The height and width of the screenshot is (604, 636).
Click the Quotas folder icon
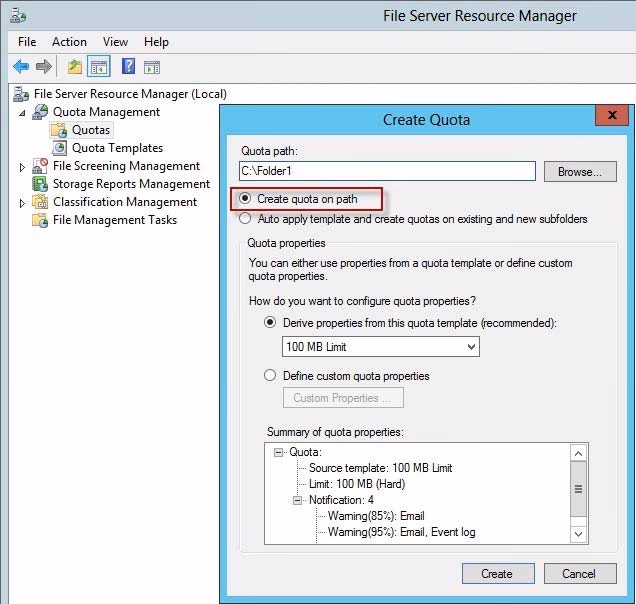click(x=59, y=130)
